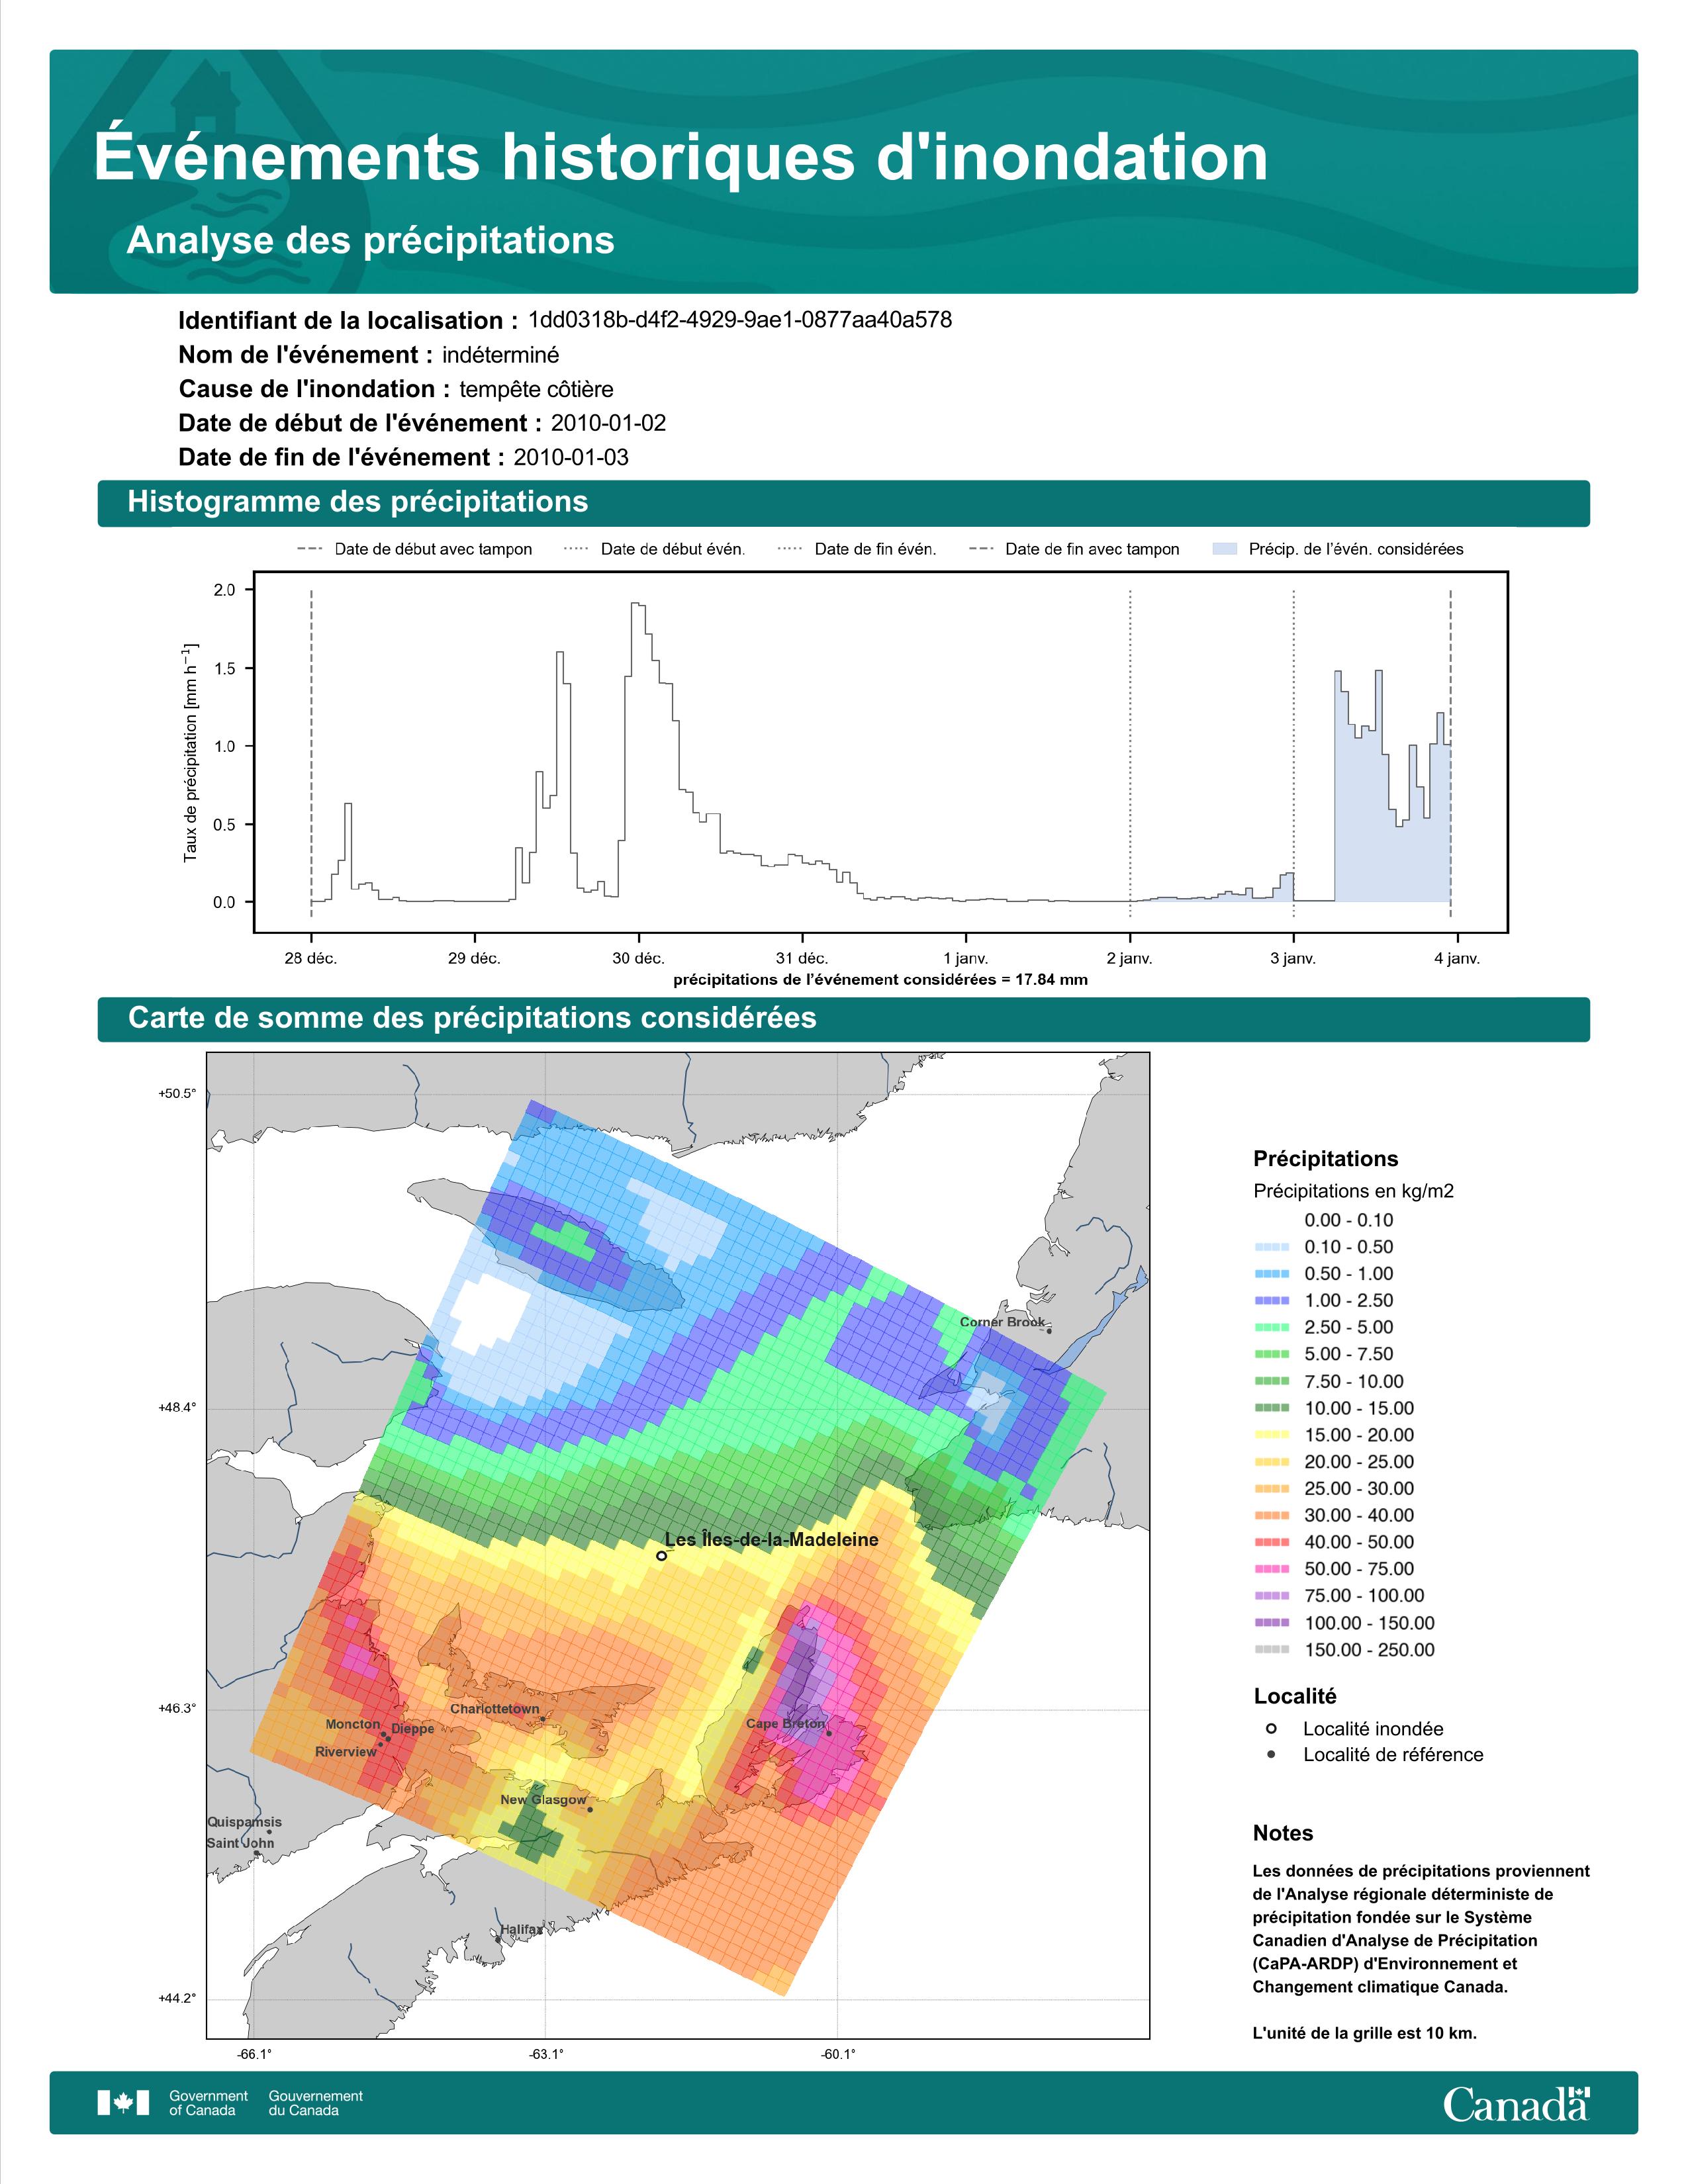Click the Gouvernement du Canada footer text
The image size is (1688, 2184).
click(316, 2103)
